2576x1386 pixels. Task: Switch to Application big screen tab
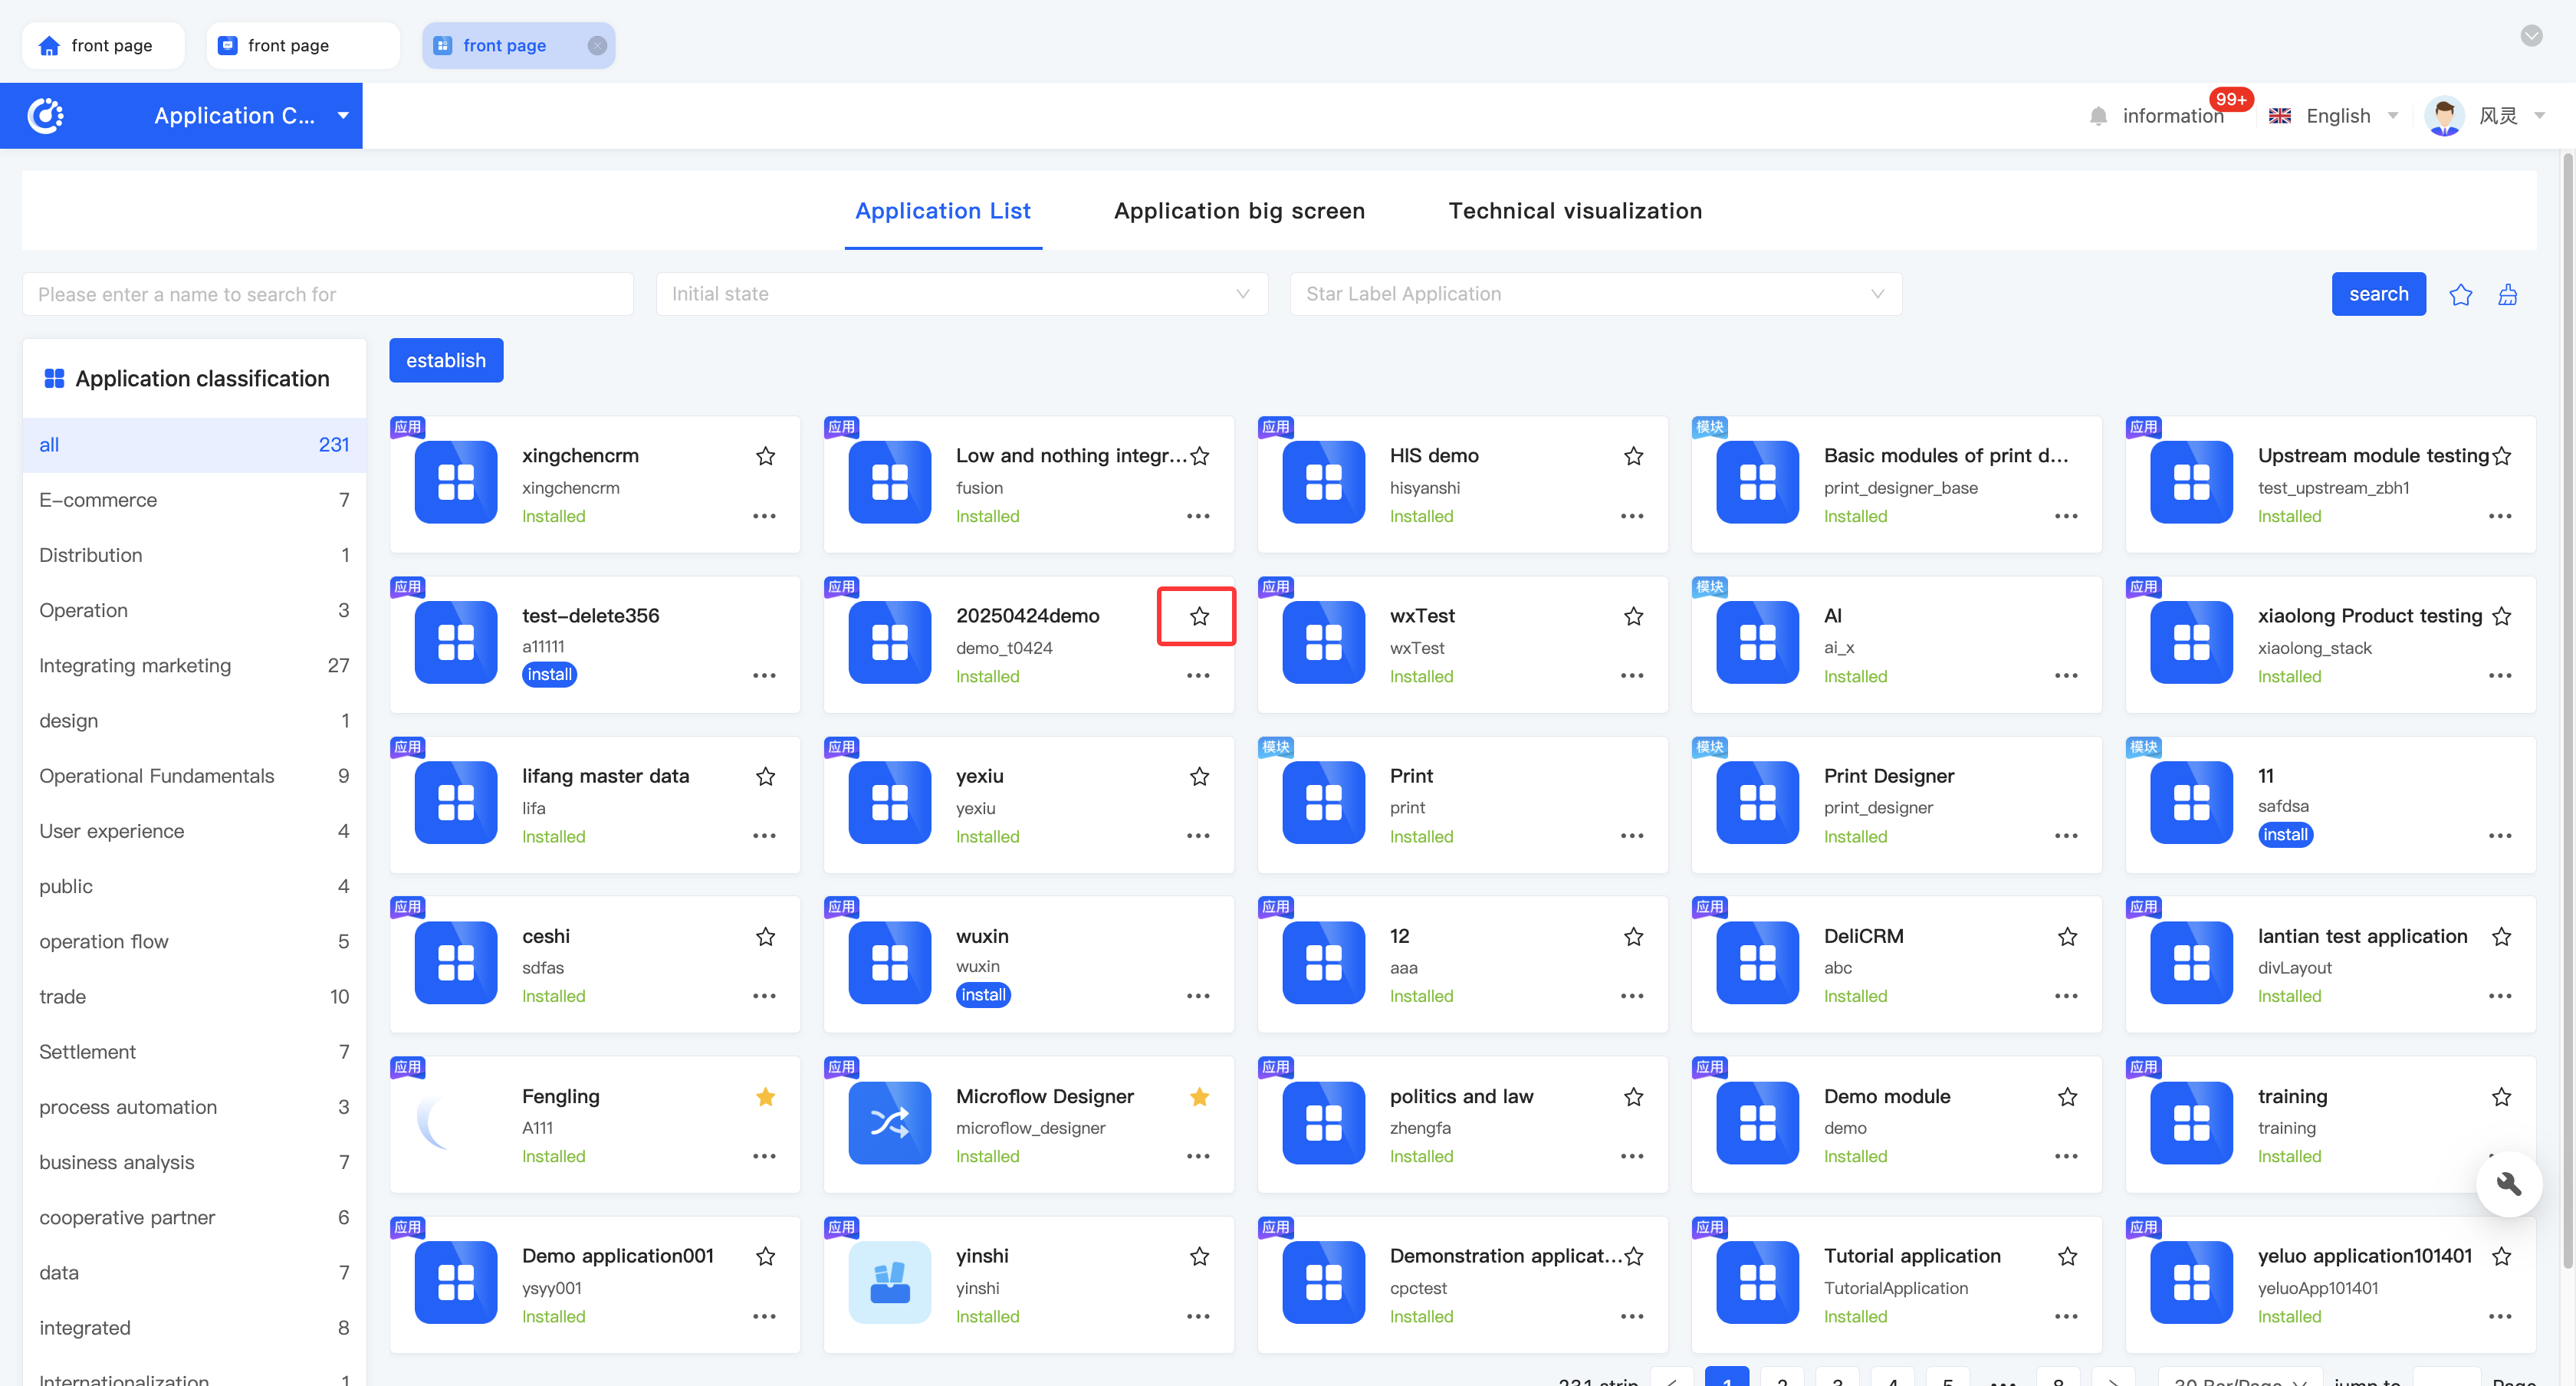(1238, 211)
